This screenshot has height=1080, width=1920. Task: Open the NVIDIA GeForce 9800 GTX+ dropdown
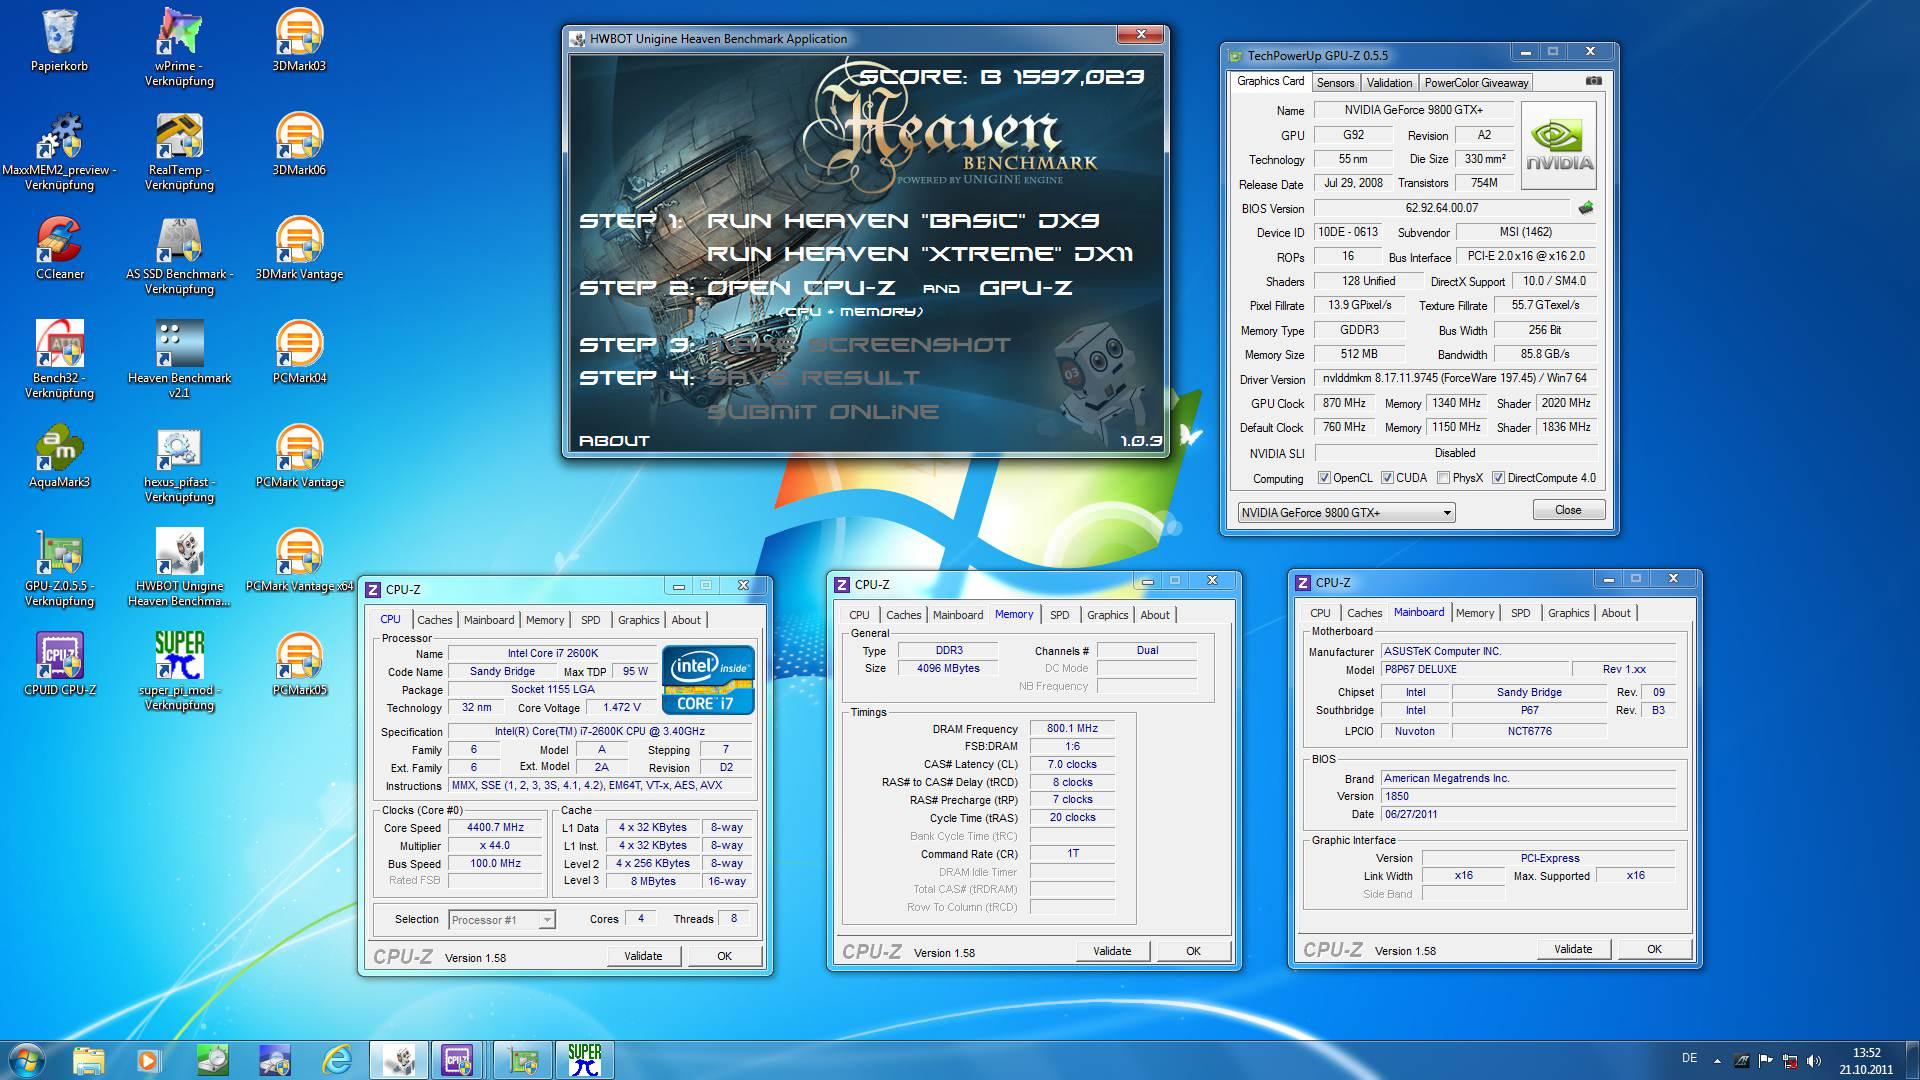[x=1346, y=512]
